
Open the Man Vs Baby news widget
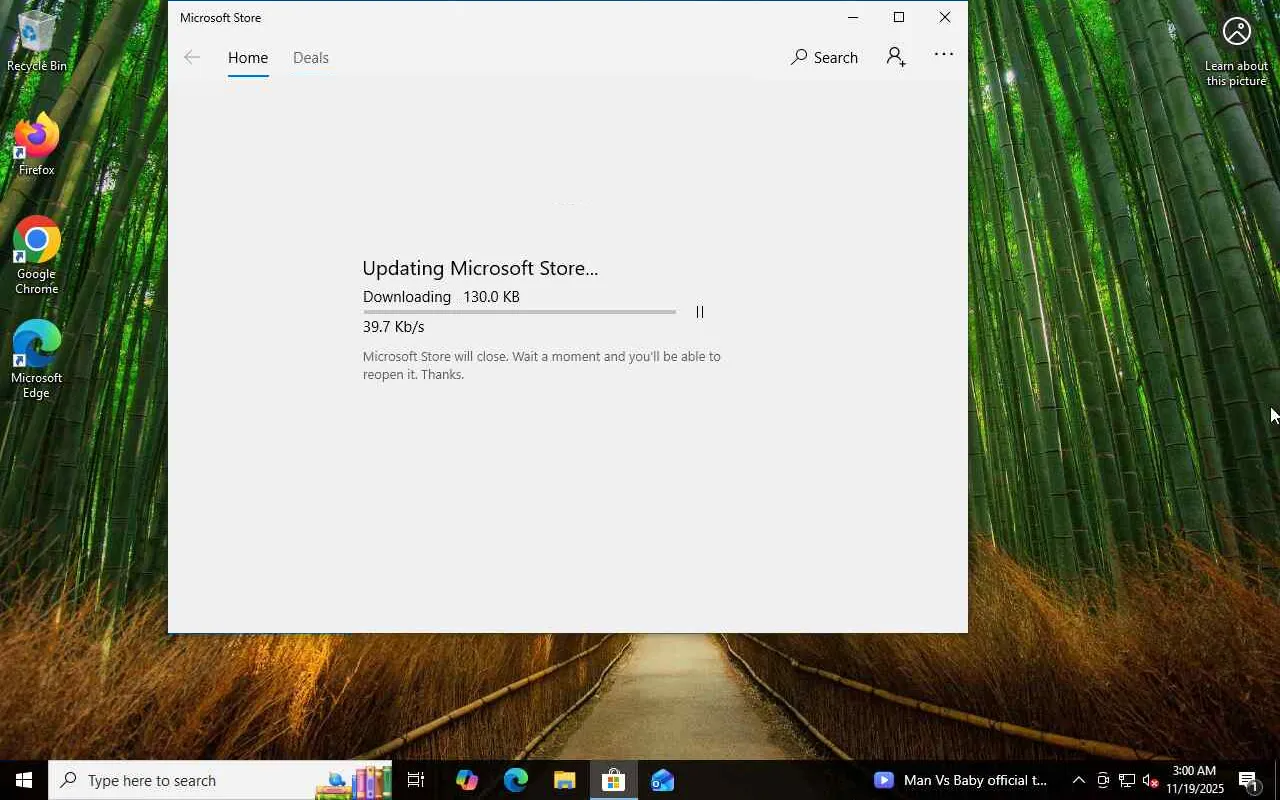[961, 780]
